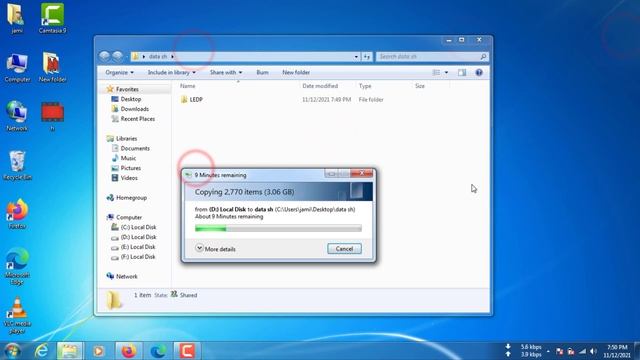Click the network signal tray icon
Image resolution: width=640 pixels, height=360 pixels.
[582, 351]
